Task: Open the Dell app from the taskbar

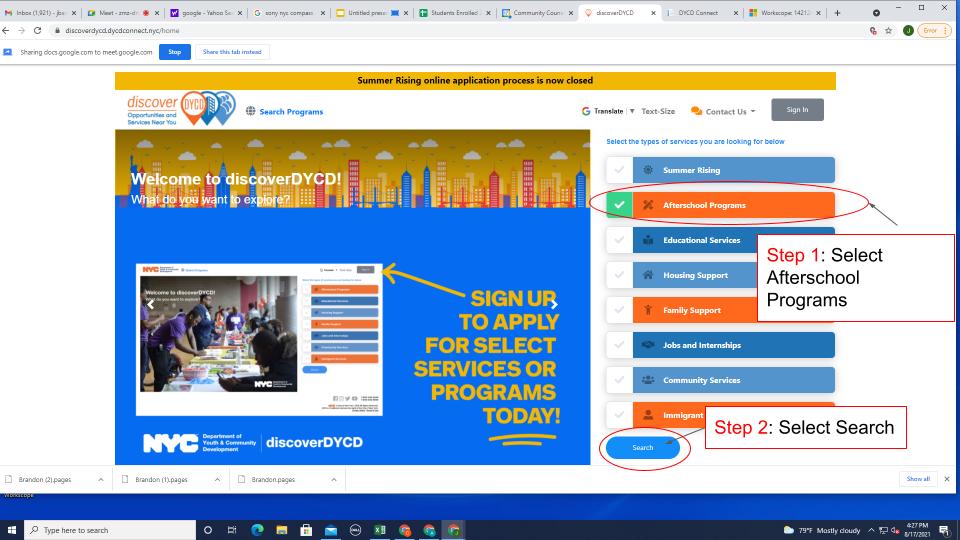Action: 355,530
